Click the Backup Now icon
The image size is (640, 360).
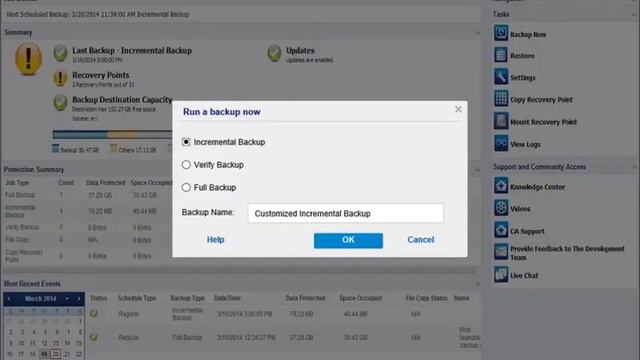tap(501, 33)
